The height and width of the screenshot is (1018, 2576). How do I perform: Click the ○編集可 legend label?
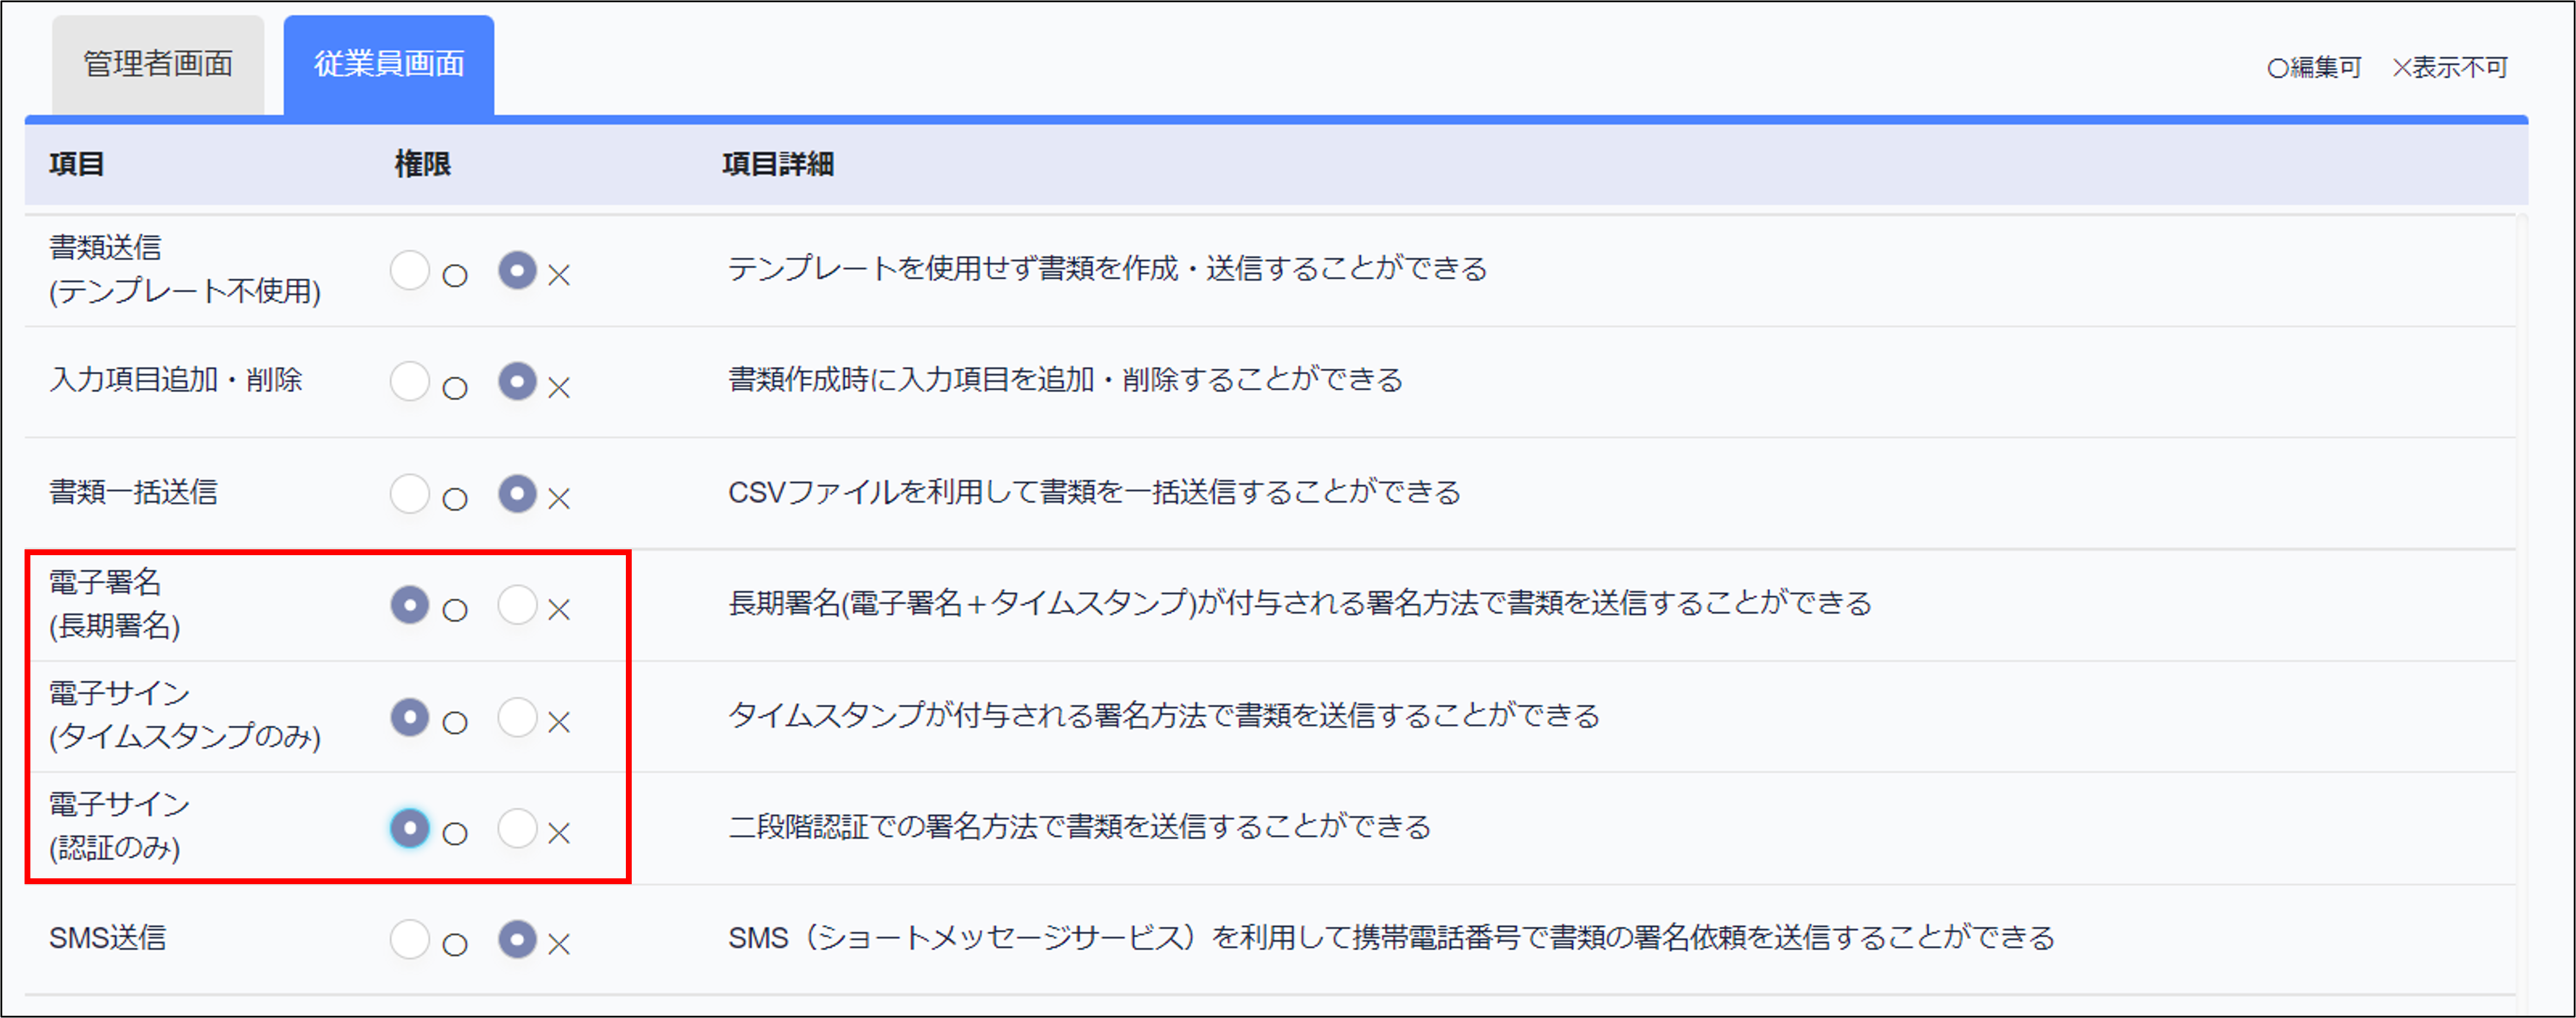pyautogui.click(x=2314, y=68)
